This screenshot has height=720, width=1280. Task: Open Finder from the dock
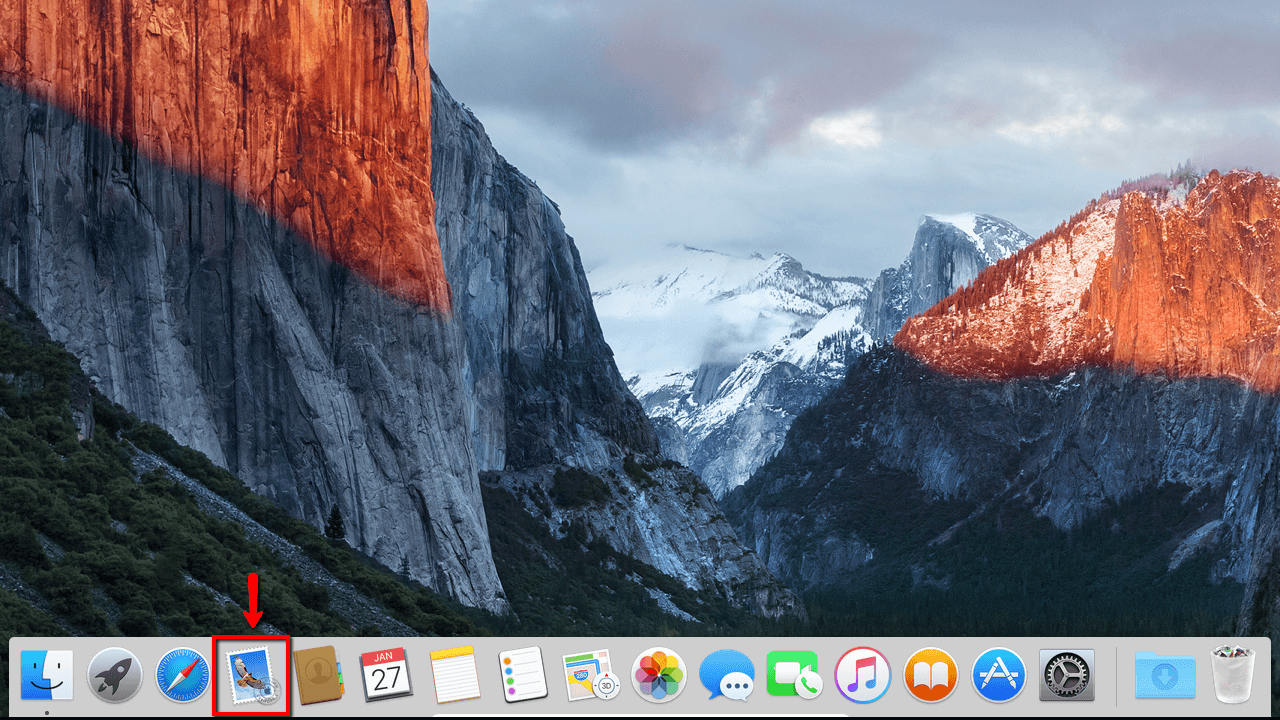coord(47,675)
